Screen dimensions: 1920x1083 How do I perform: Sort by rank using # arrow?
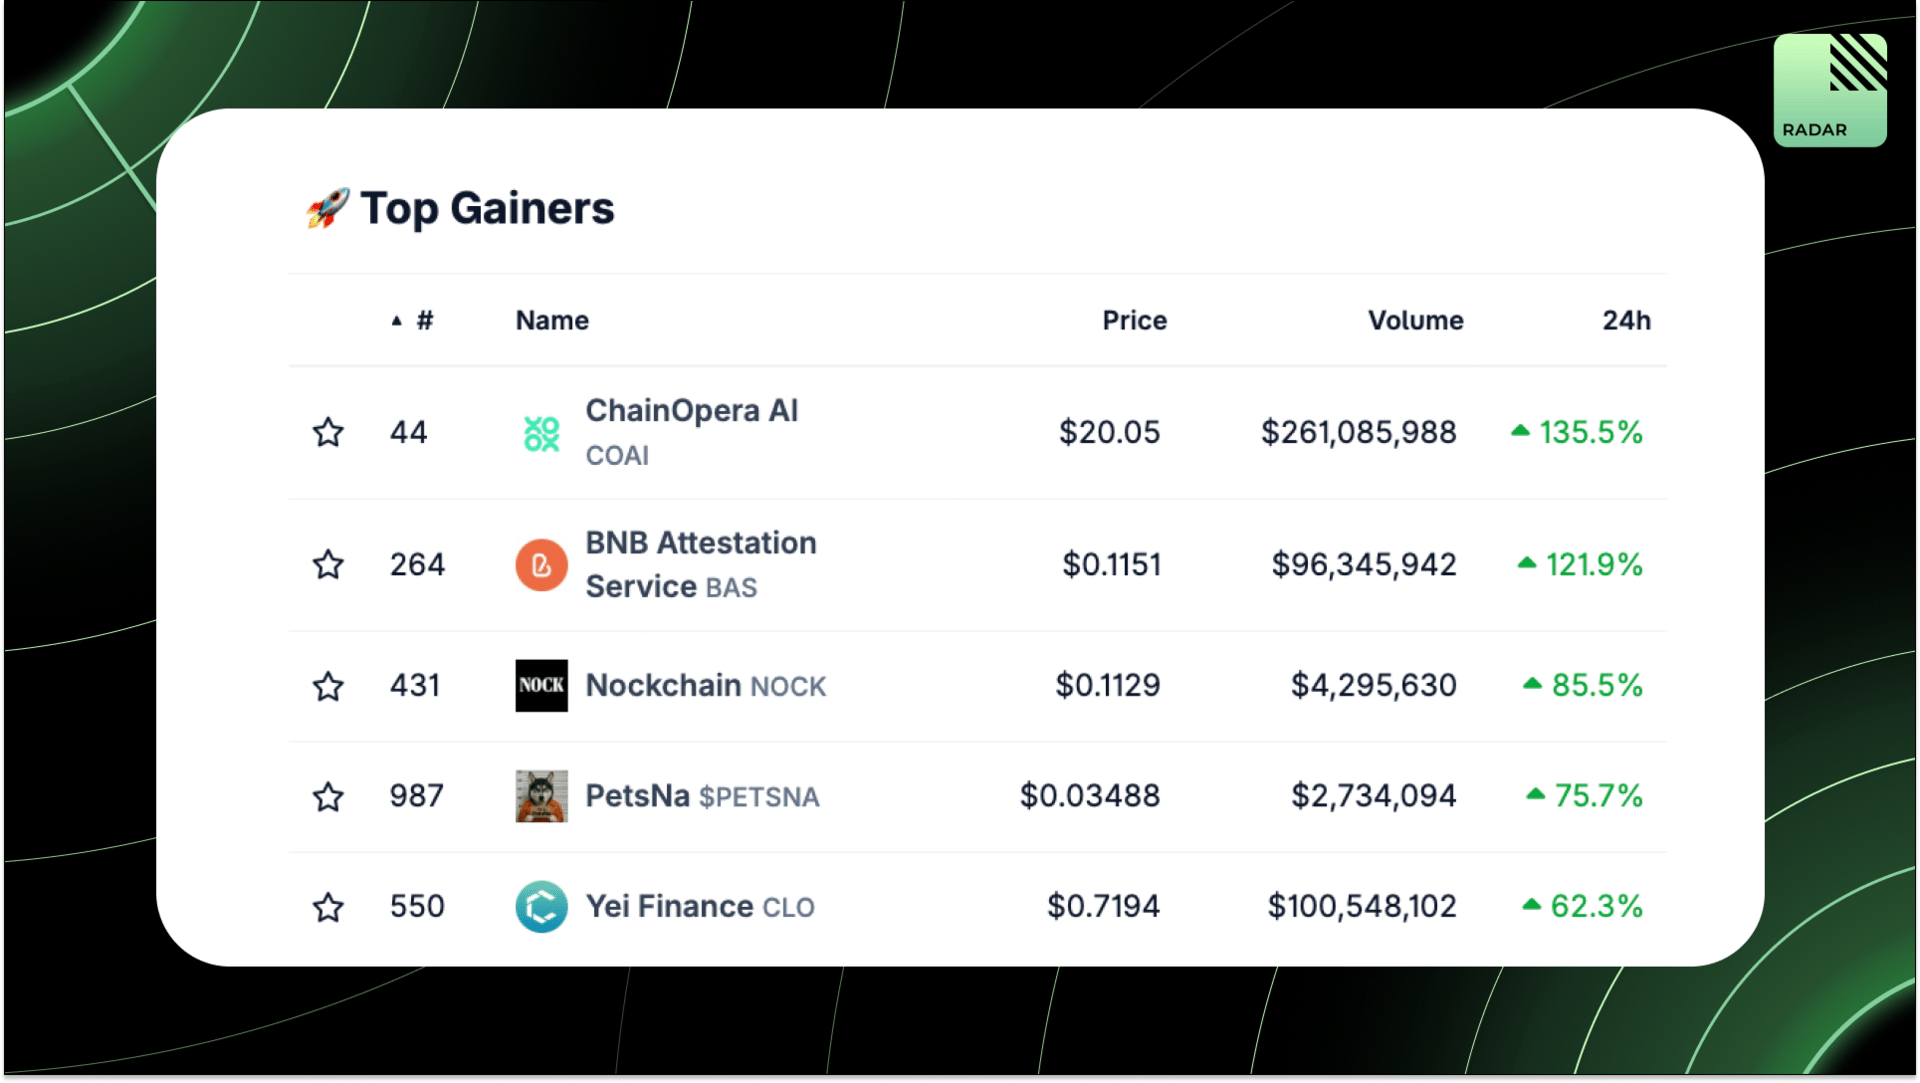click(412, 320)
